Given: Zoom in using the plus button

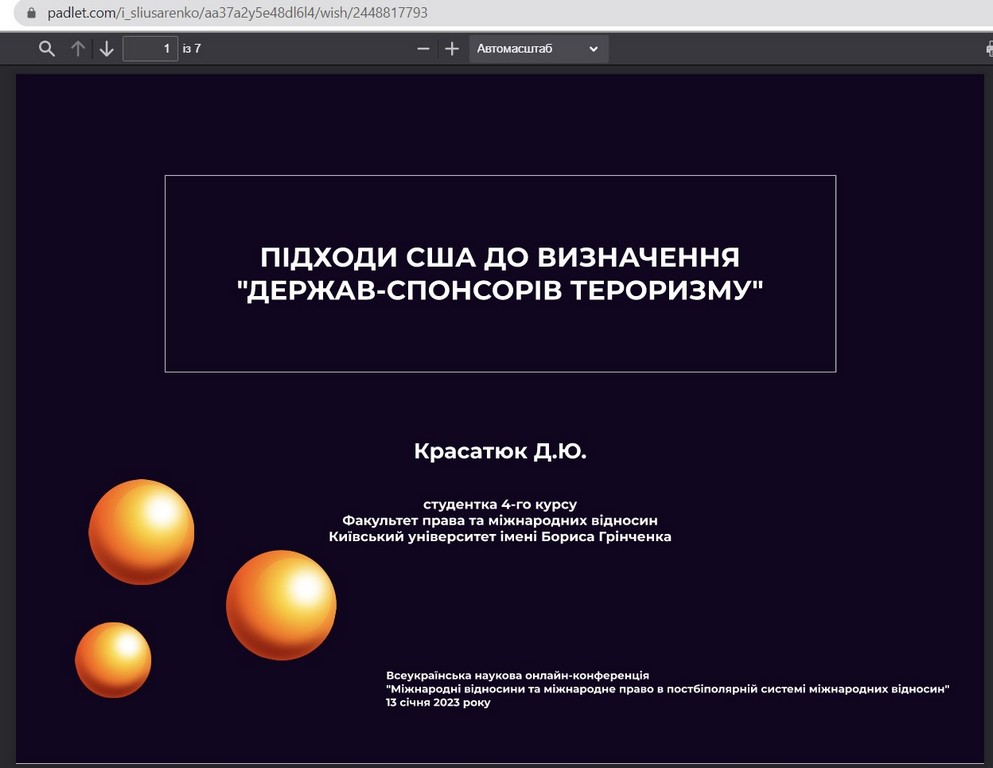Looking at the screenshot, I should tap(452, 49).
